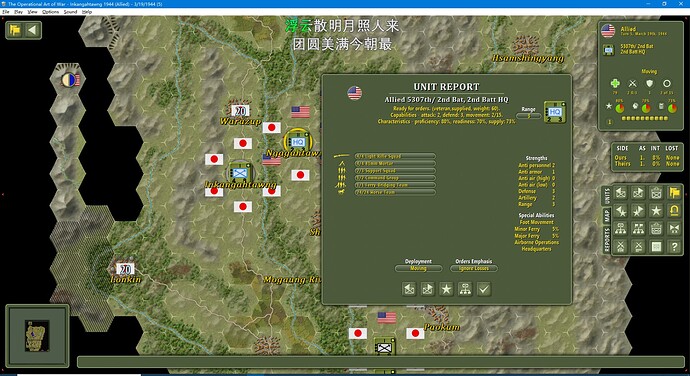Click the formation hierarchy icon in report dialog
Viewport: 690px width, 376px height.
465,289
